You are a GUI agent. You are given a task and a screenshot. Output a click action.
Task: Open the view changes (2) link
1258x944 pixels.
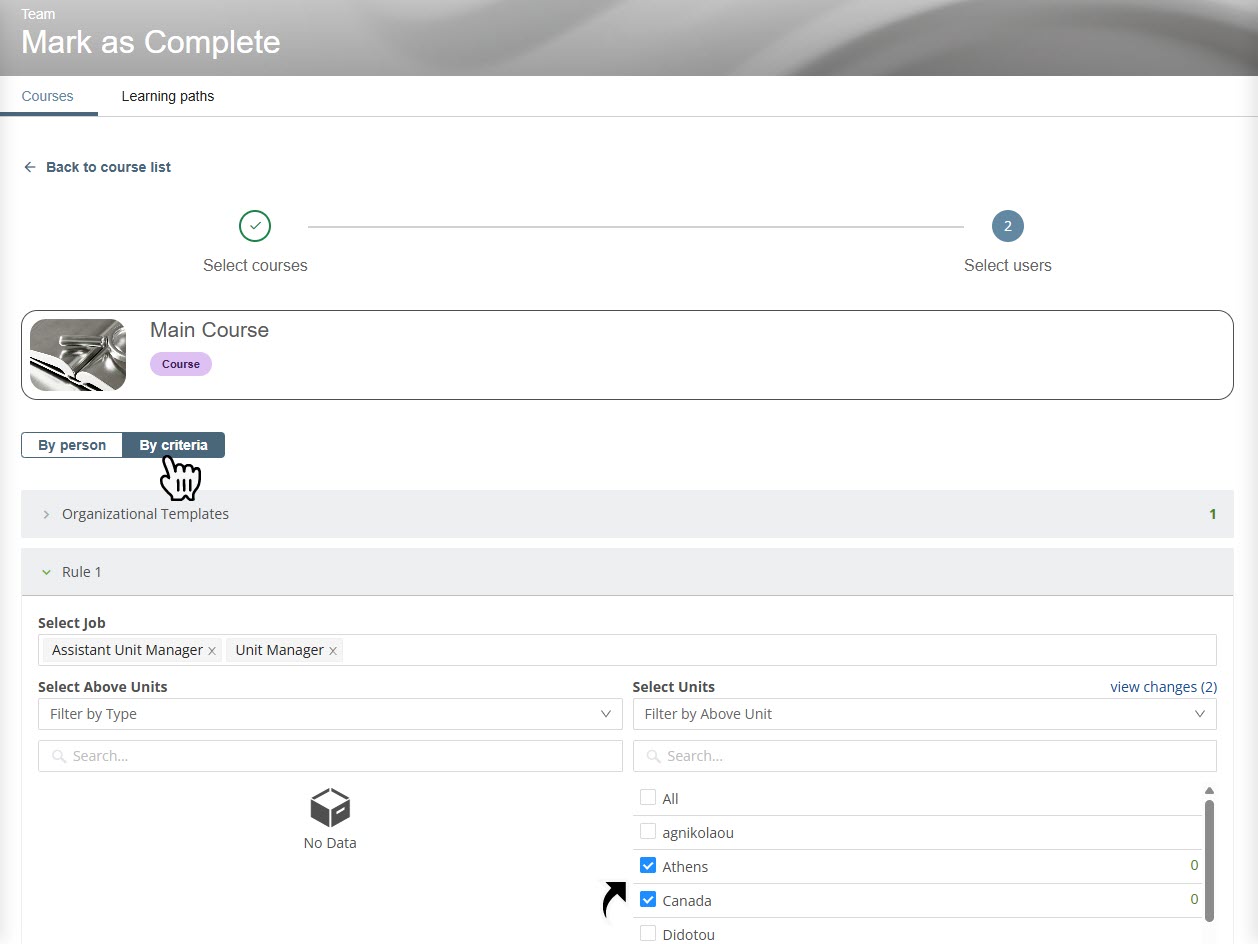[x=1163, y=687]
